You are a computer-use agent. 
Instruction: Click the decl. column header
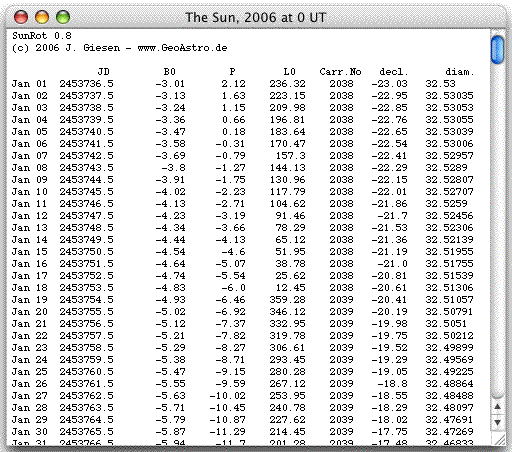393,72
